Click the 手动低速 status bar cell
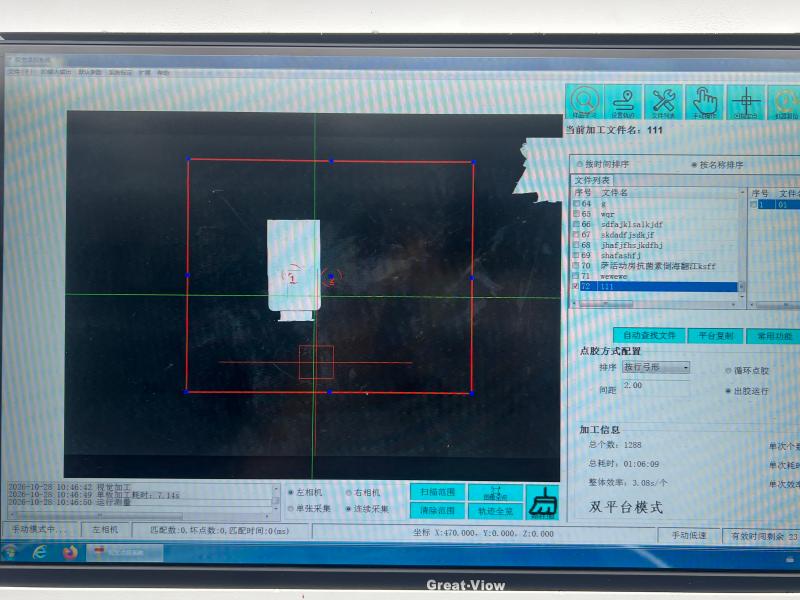Image resolution: width=800 pixels, height=600 pixels. (689, 535)
